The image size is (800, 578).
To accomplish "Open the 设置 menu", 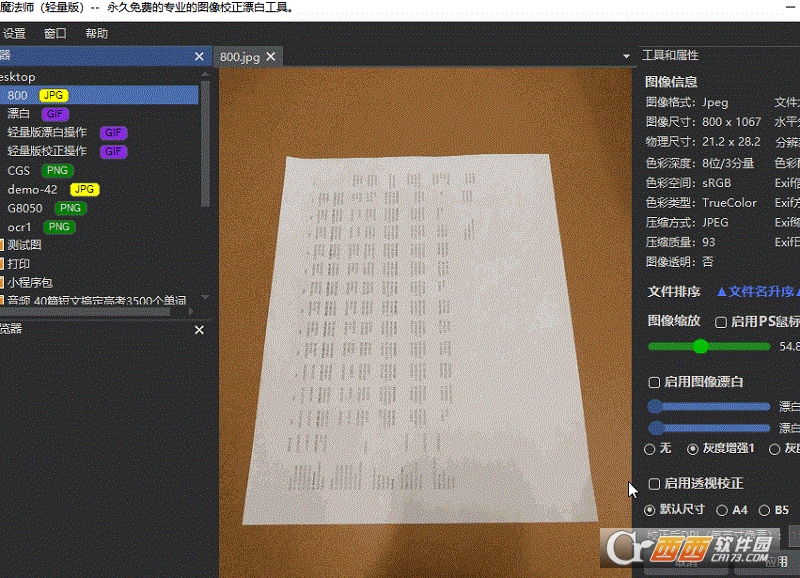I will pos(14,34).
